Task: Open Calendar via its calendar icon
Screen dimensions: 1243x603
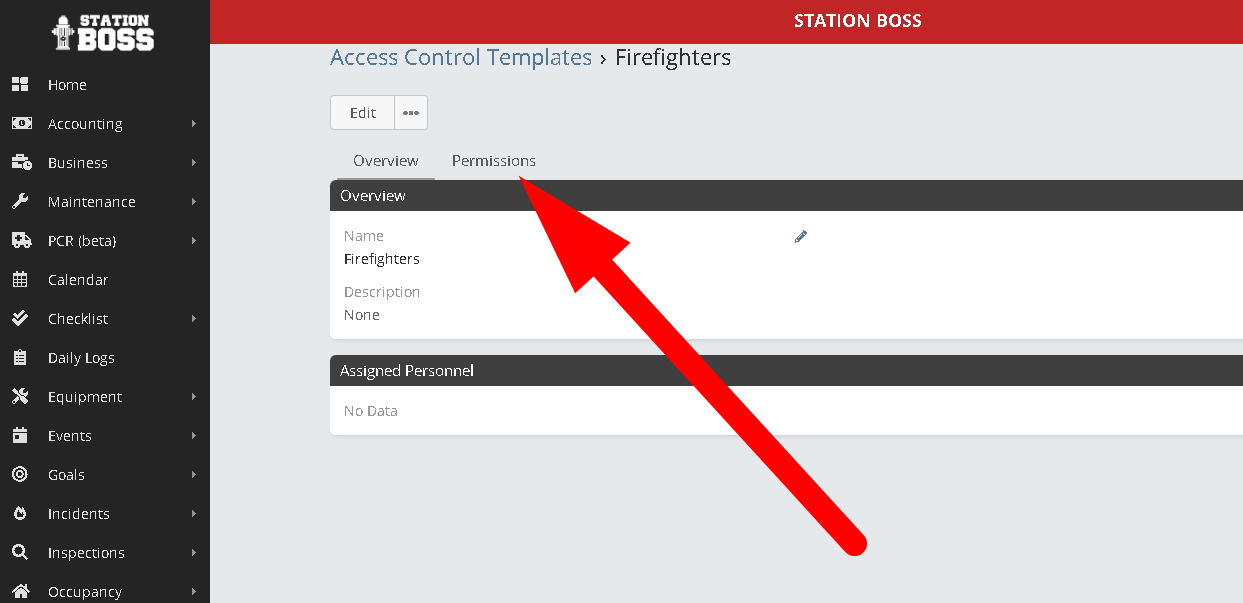Action: click(x=20, y=280)
